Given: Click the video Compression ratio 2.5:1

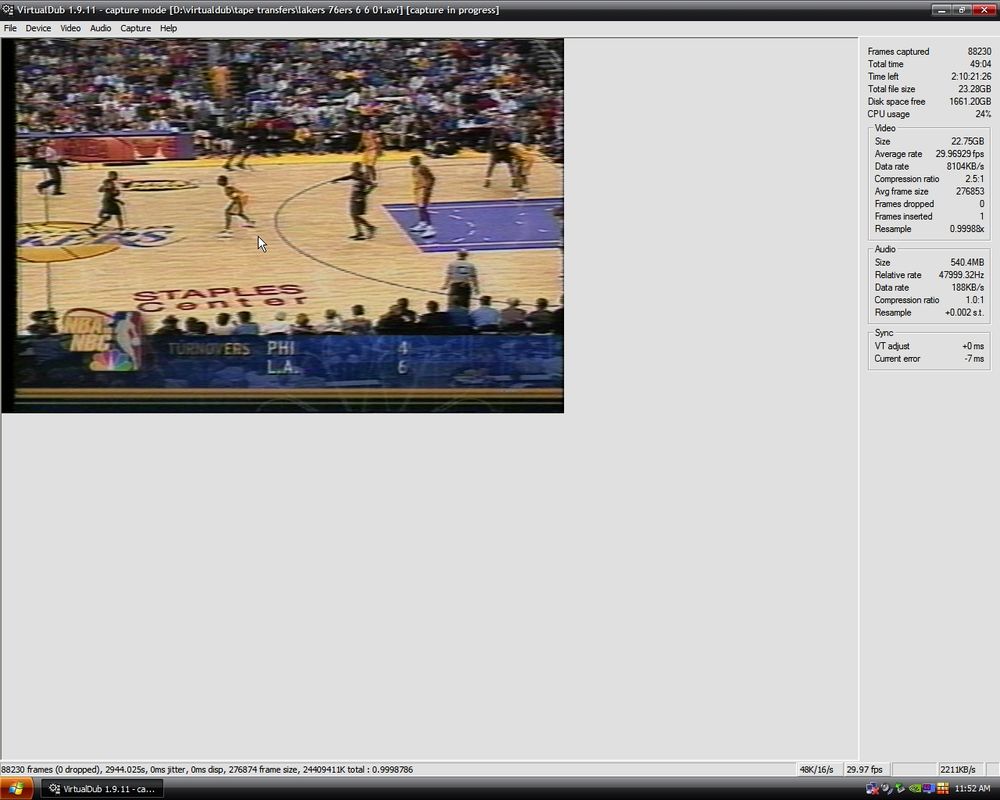Looking at the screenshot, I should pos(974,179).
